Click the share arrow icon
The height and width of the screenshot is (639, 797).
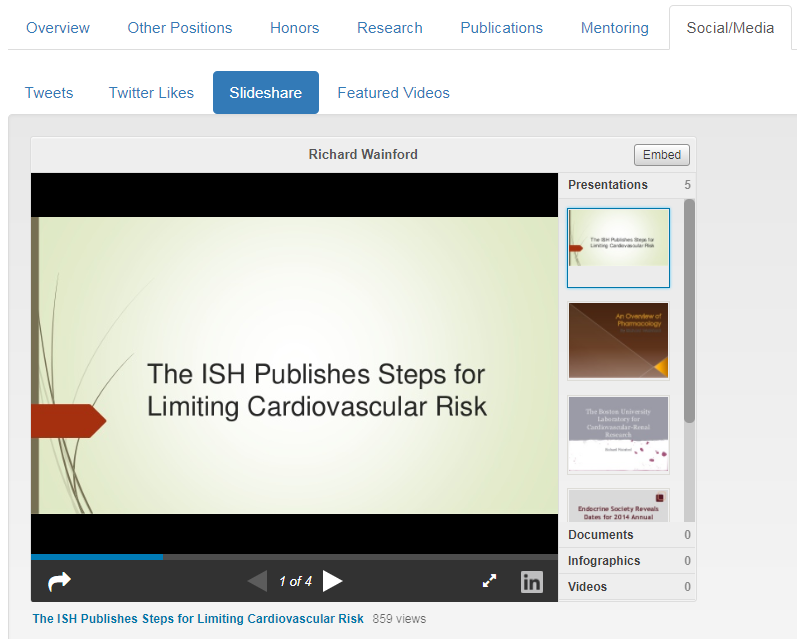click(60, 581)
